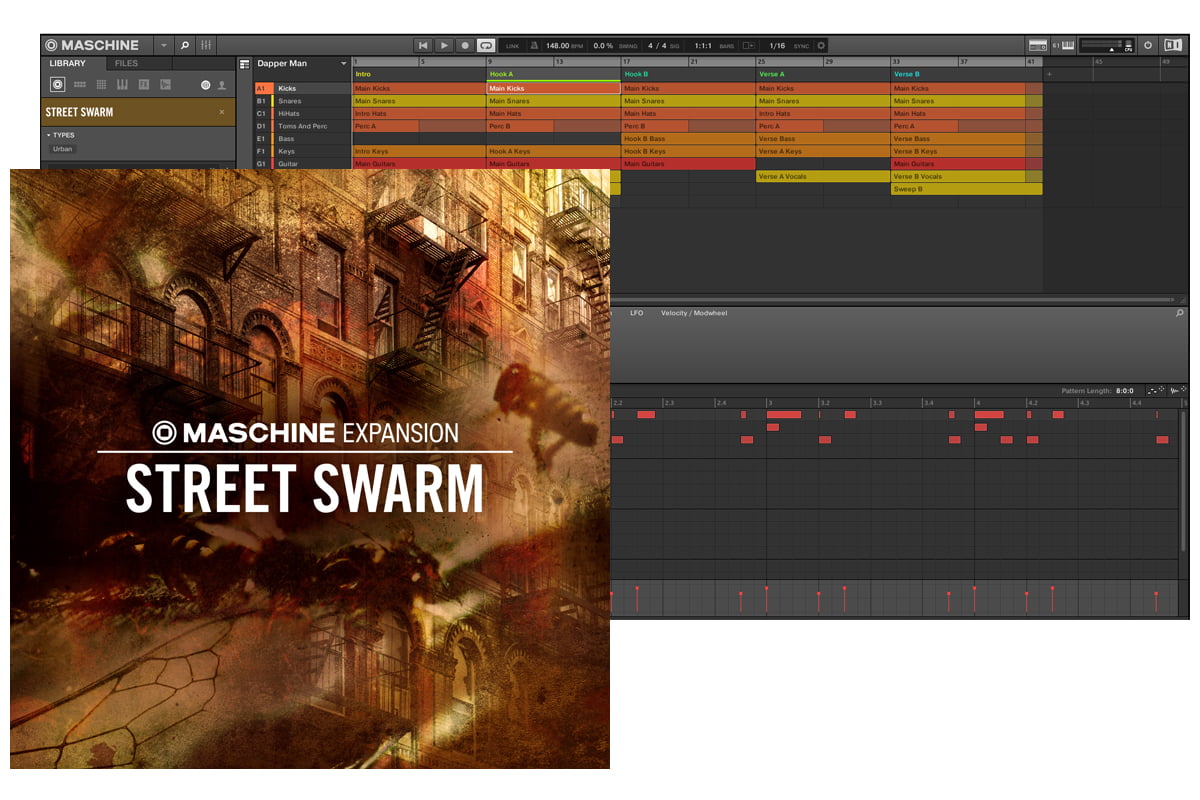Select the Hook B scene header
1200x800 pixels.
click(x=688, y=74)
